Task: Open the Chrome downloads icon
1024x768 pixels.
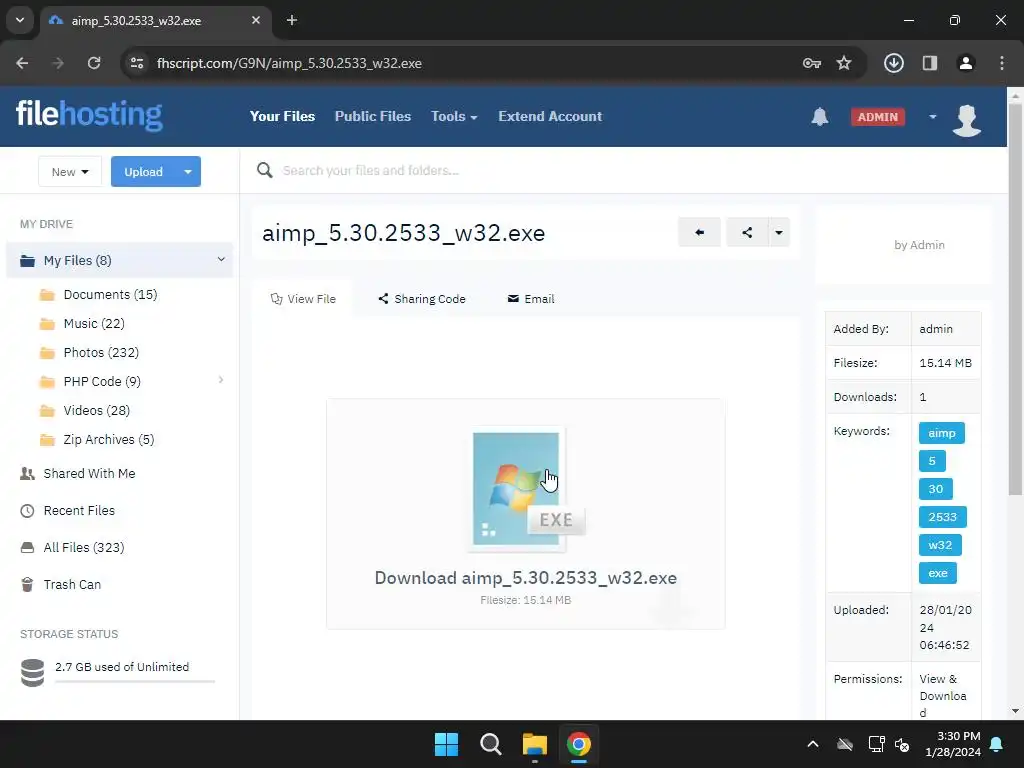Action: pos(893,63)
